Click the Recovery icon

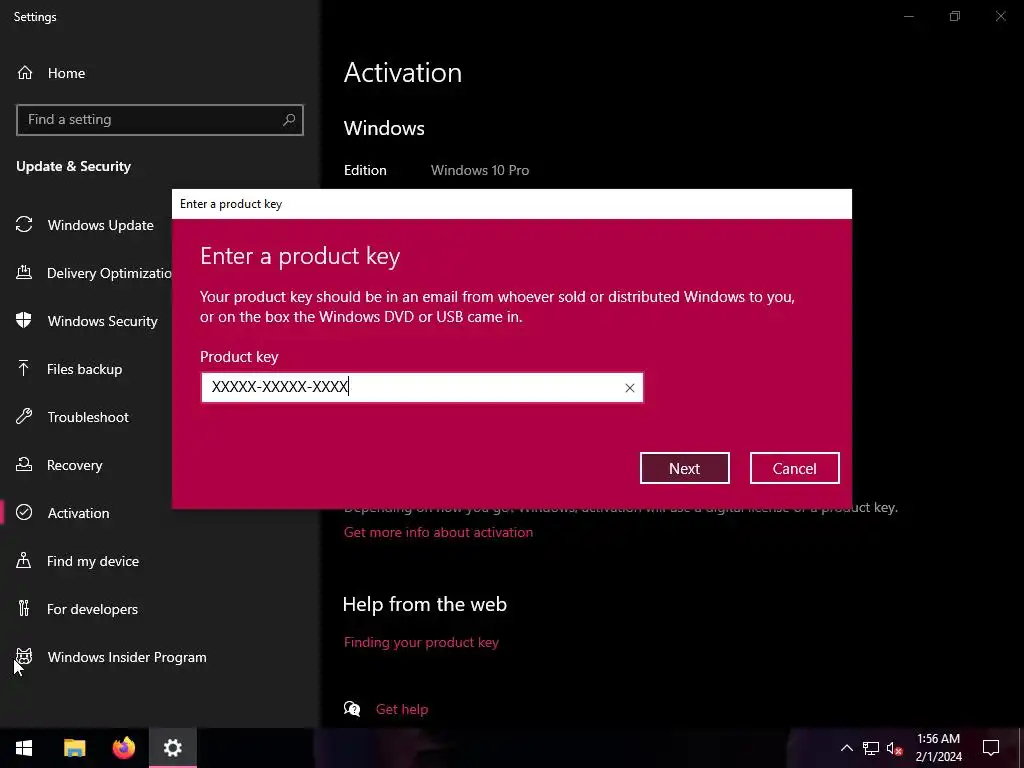click(24, 464)
